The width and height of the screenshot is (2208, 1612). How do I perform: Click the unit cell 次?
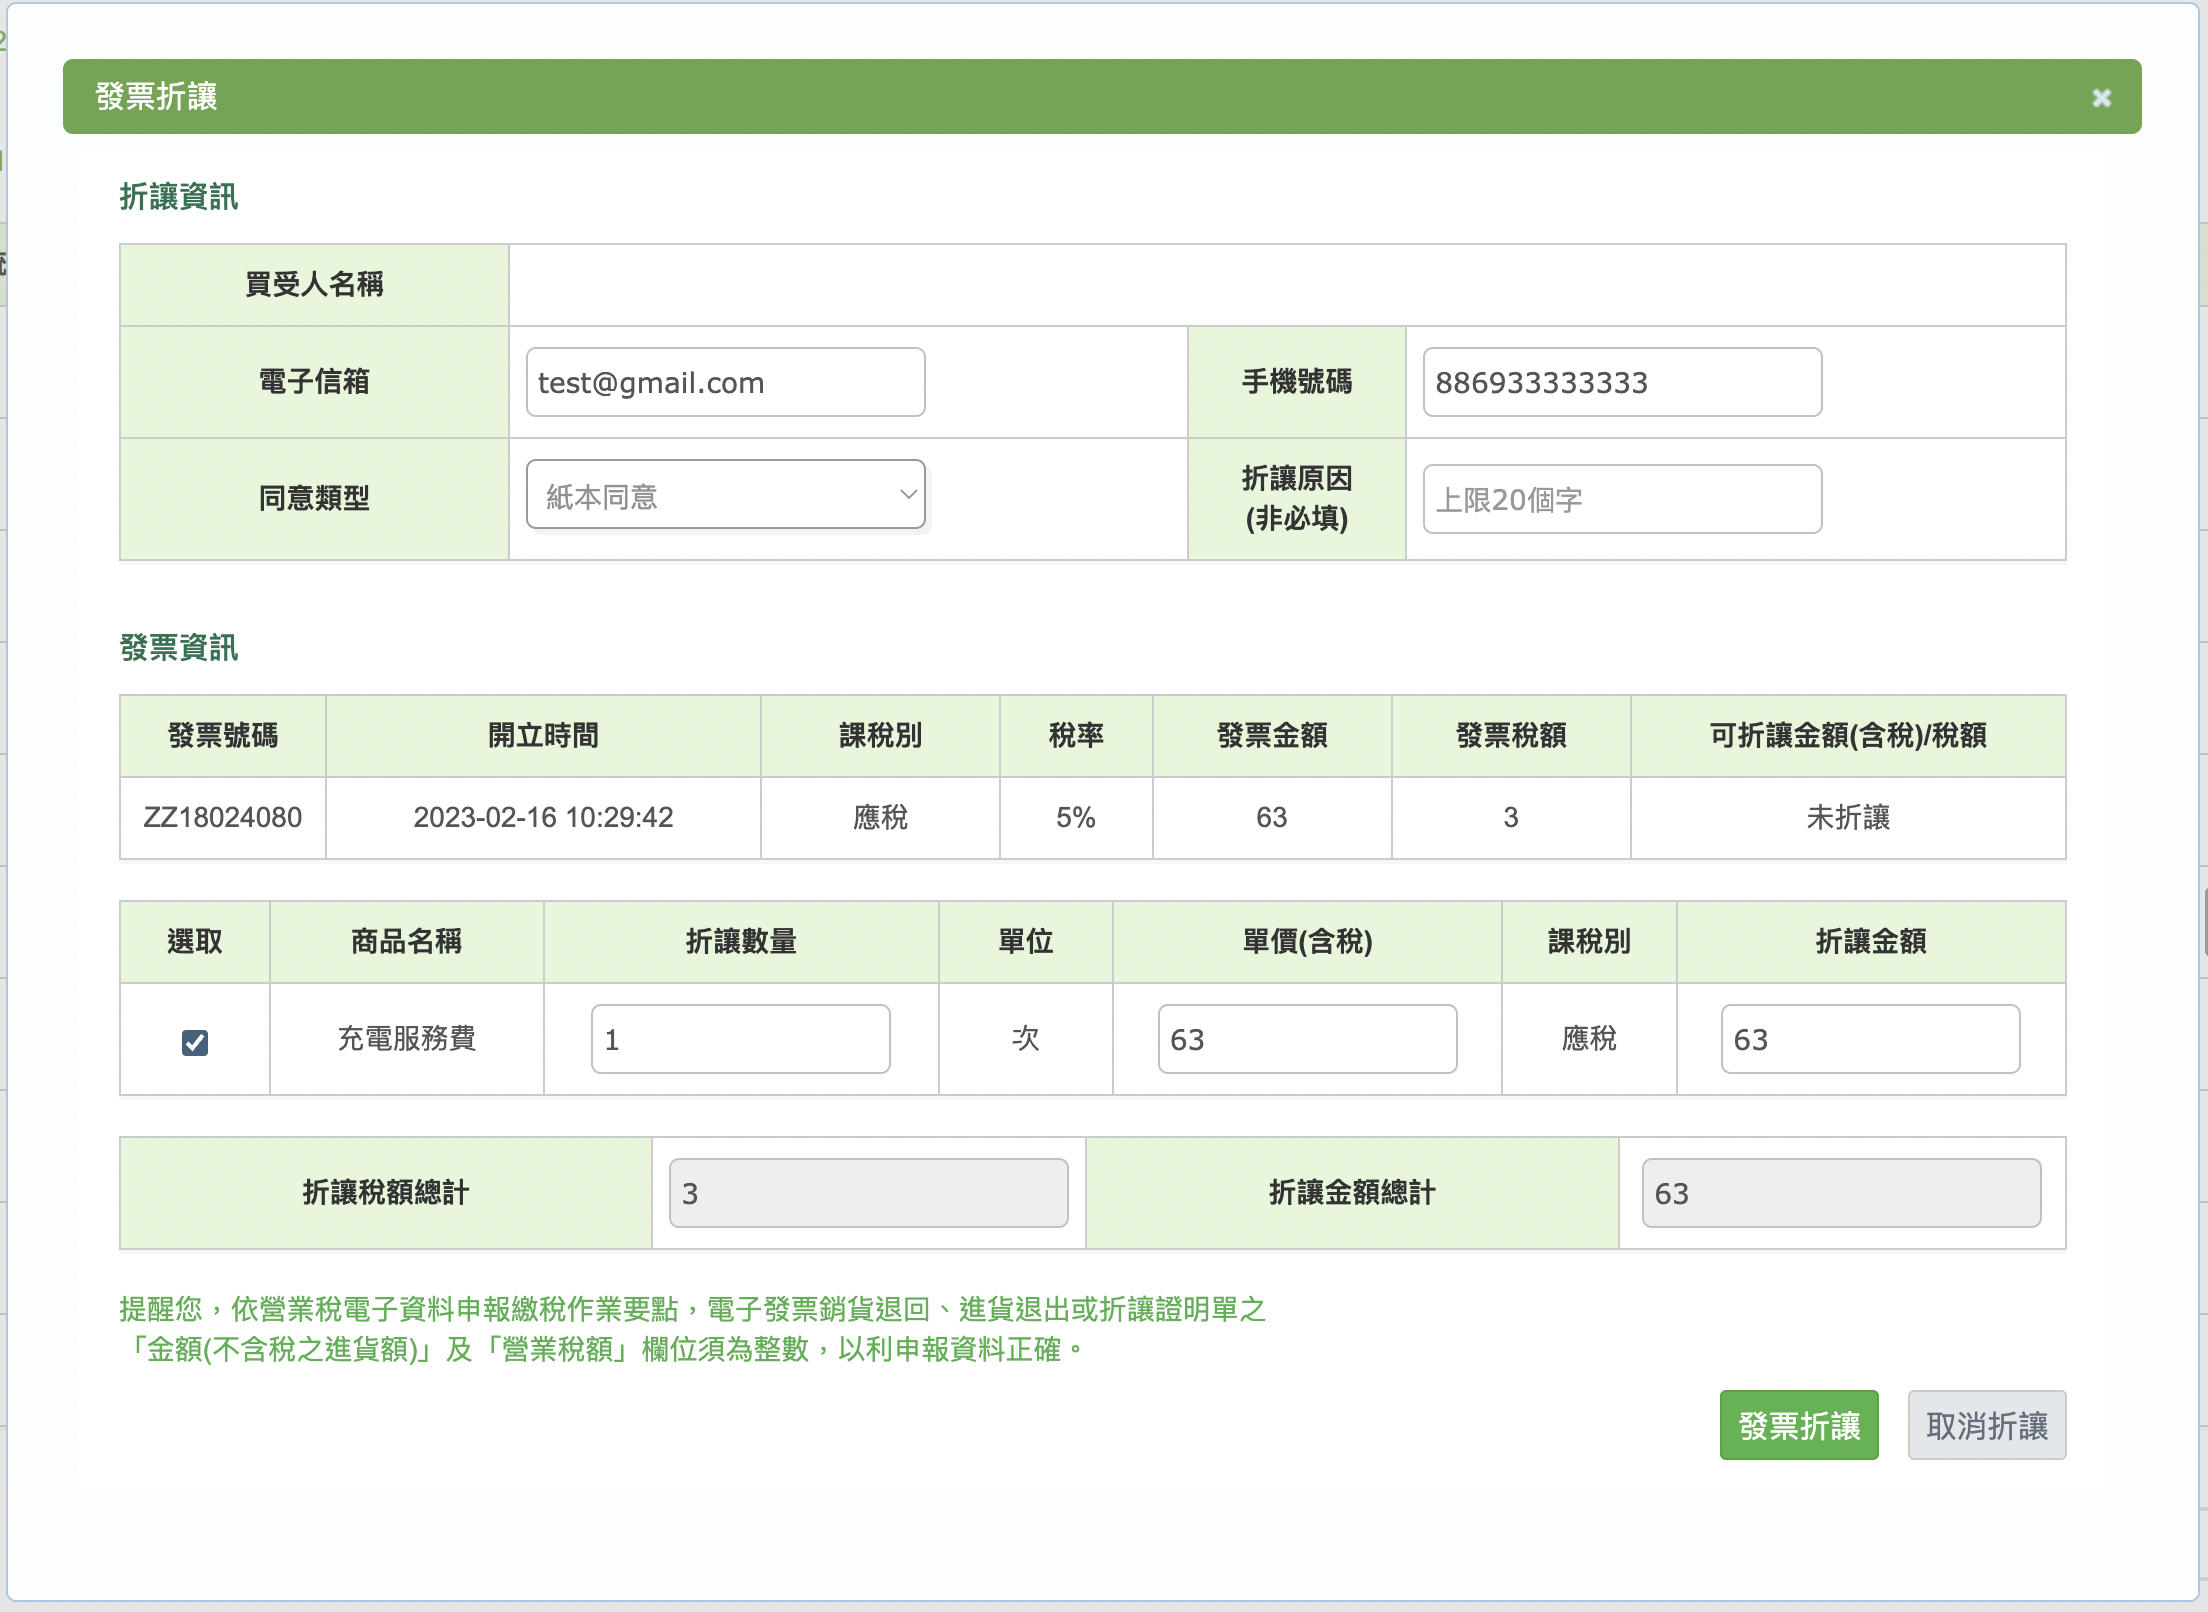1026,1038
